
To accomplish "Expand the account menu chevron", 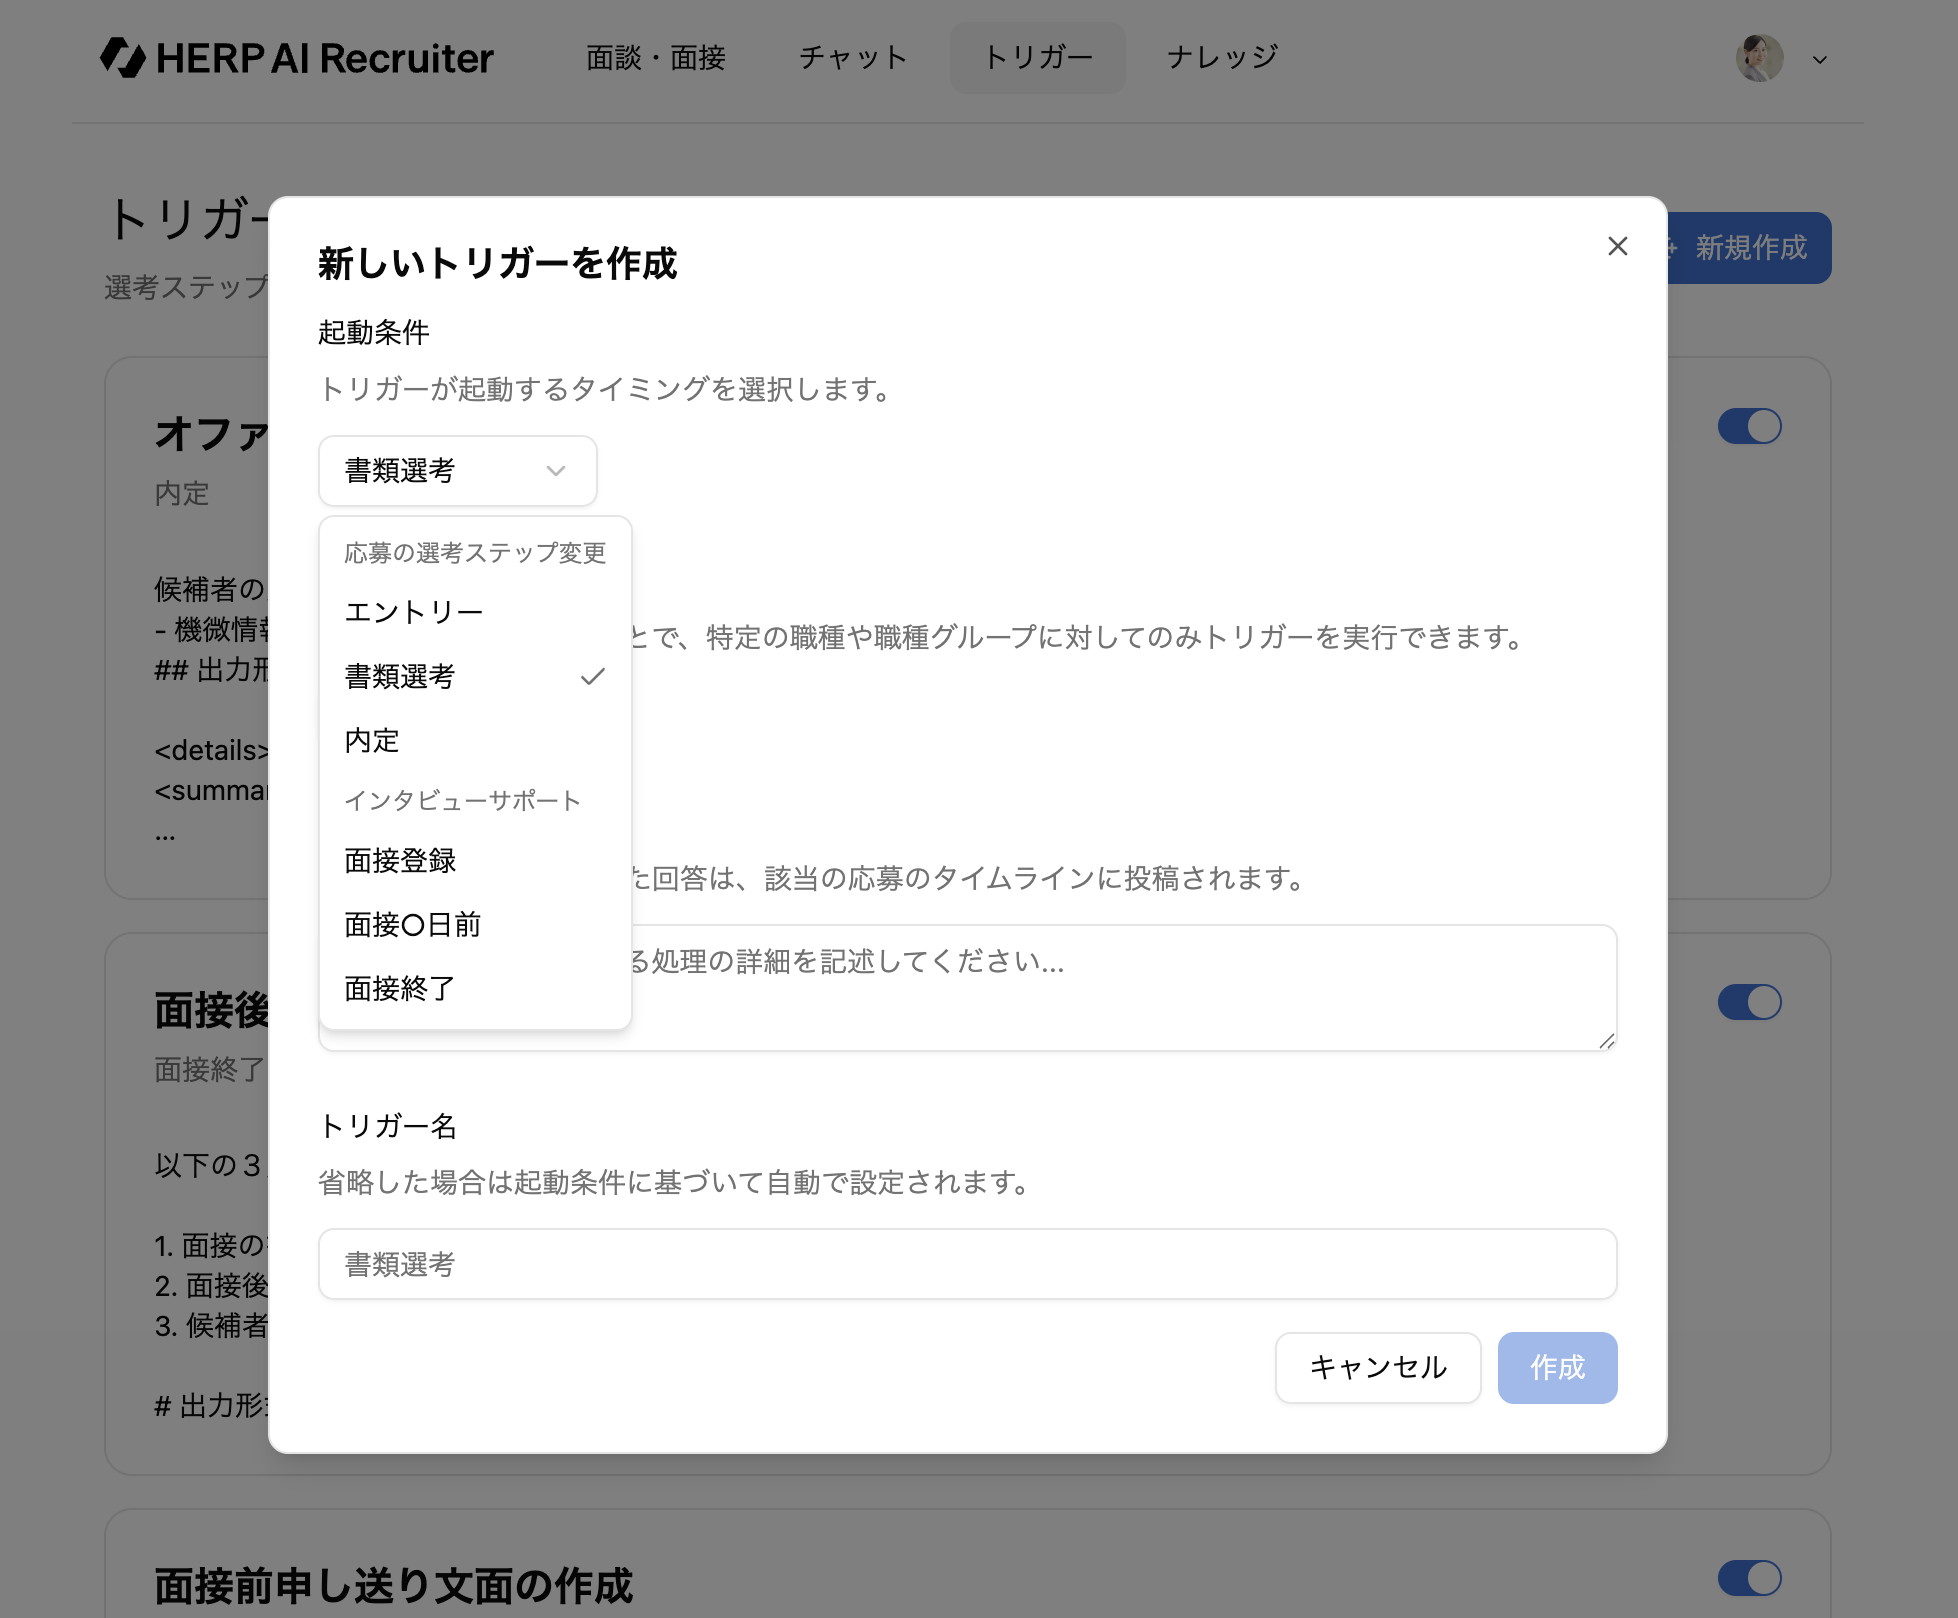I will pos(1820,60).
